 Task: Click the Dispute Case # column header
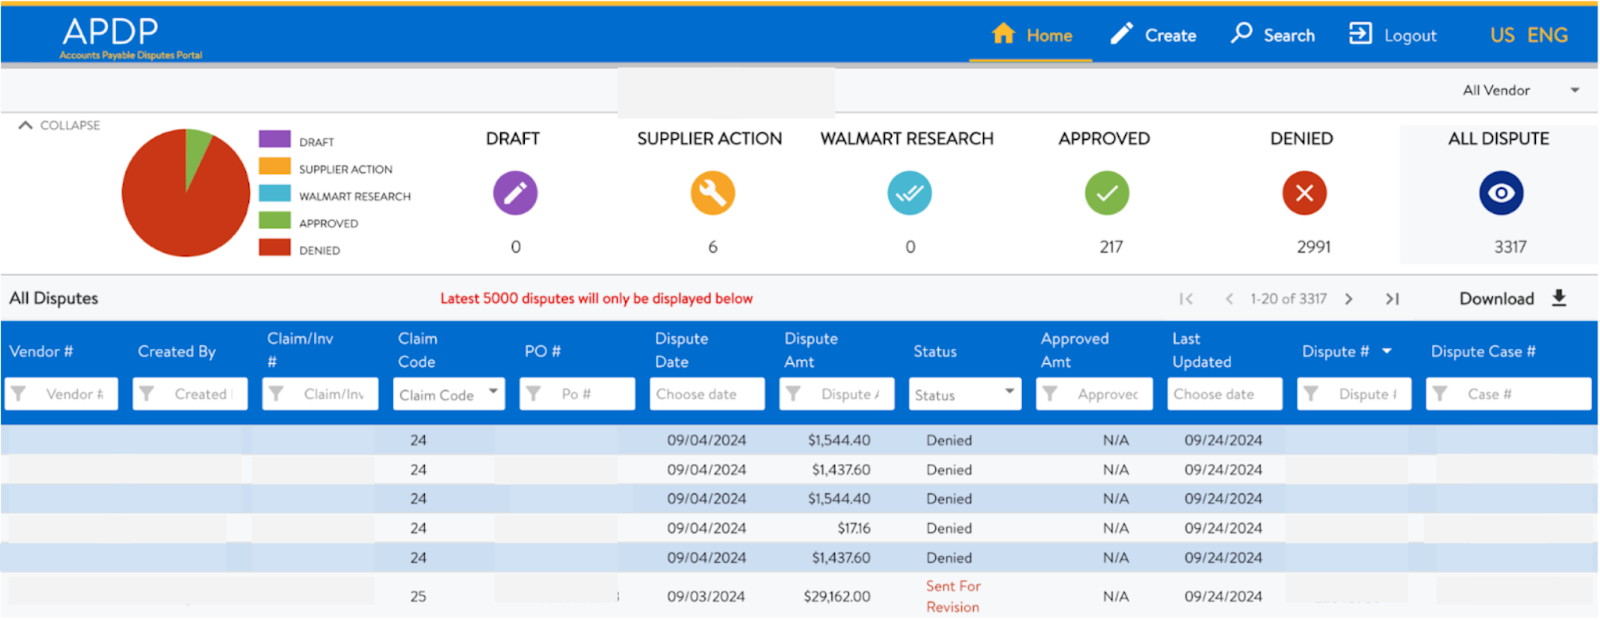point(1483,351)
